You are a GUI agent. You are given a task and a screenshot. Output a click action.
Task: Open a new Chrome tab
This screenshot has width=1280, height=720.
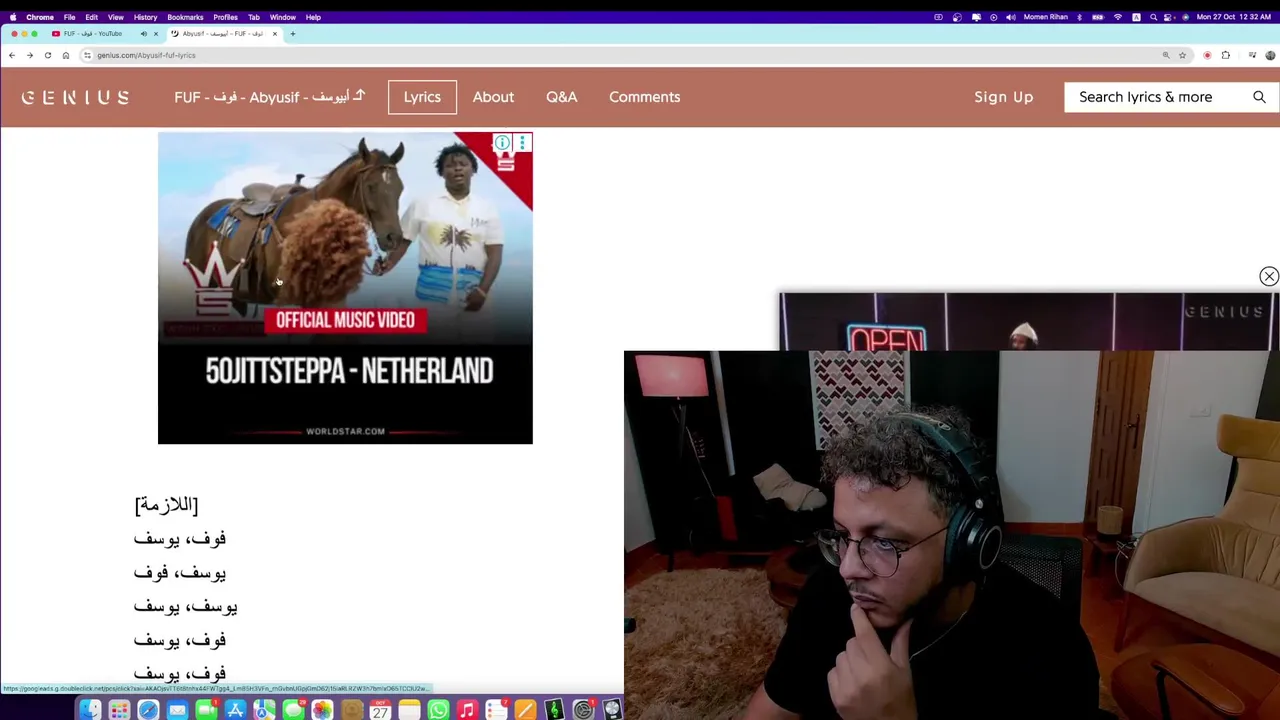point(292,34)
